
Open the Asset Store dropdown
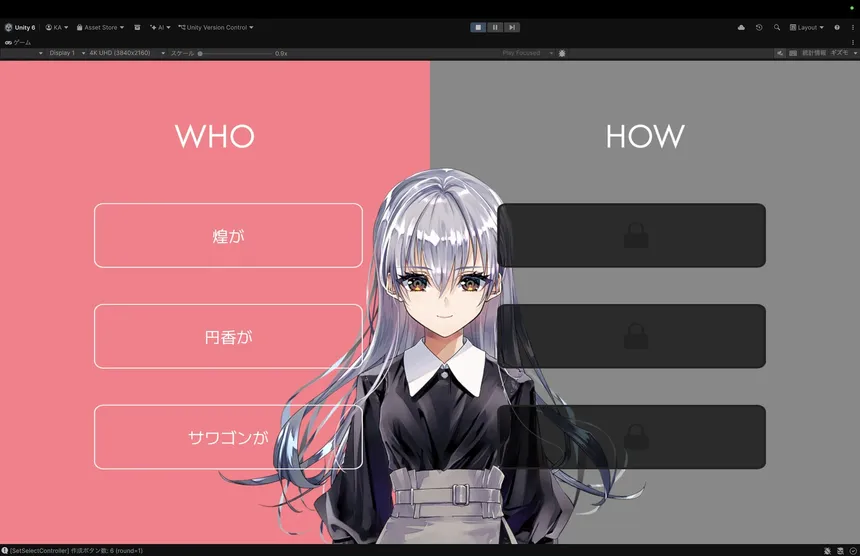[100, 27]
